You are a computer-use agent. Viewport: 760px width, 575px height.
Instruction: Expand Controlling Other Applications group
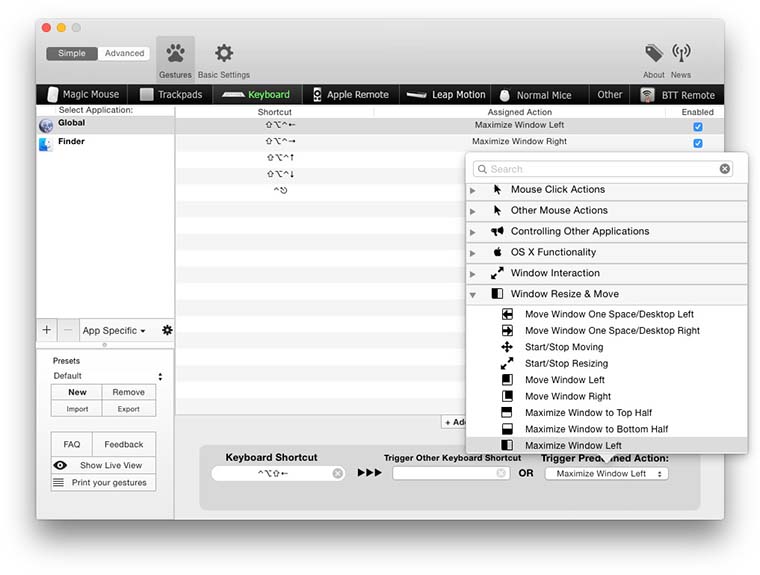473,232
